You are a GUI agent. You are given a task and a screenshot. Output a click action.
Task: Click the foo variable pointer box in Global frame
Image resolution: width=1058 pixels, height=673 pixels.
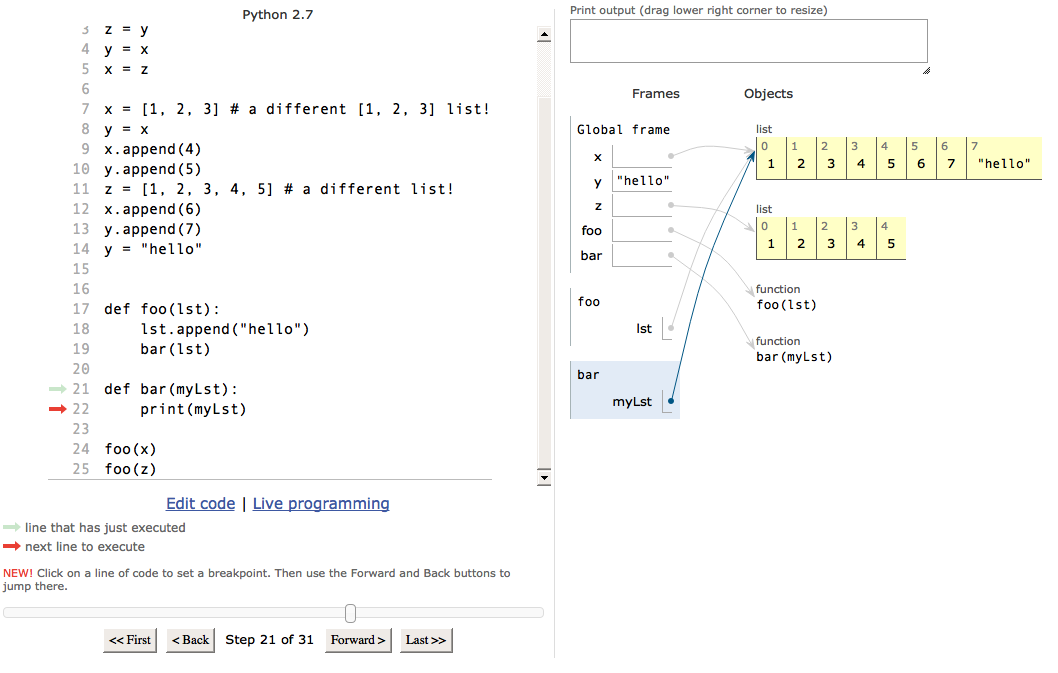coord(642,230)
